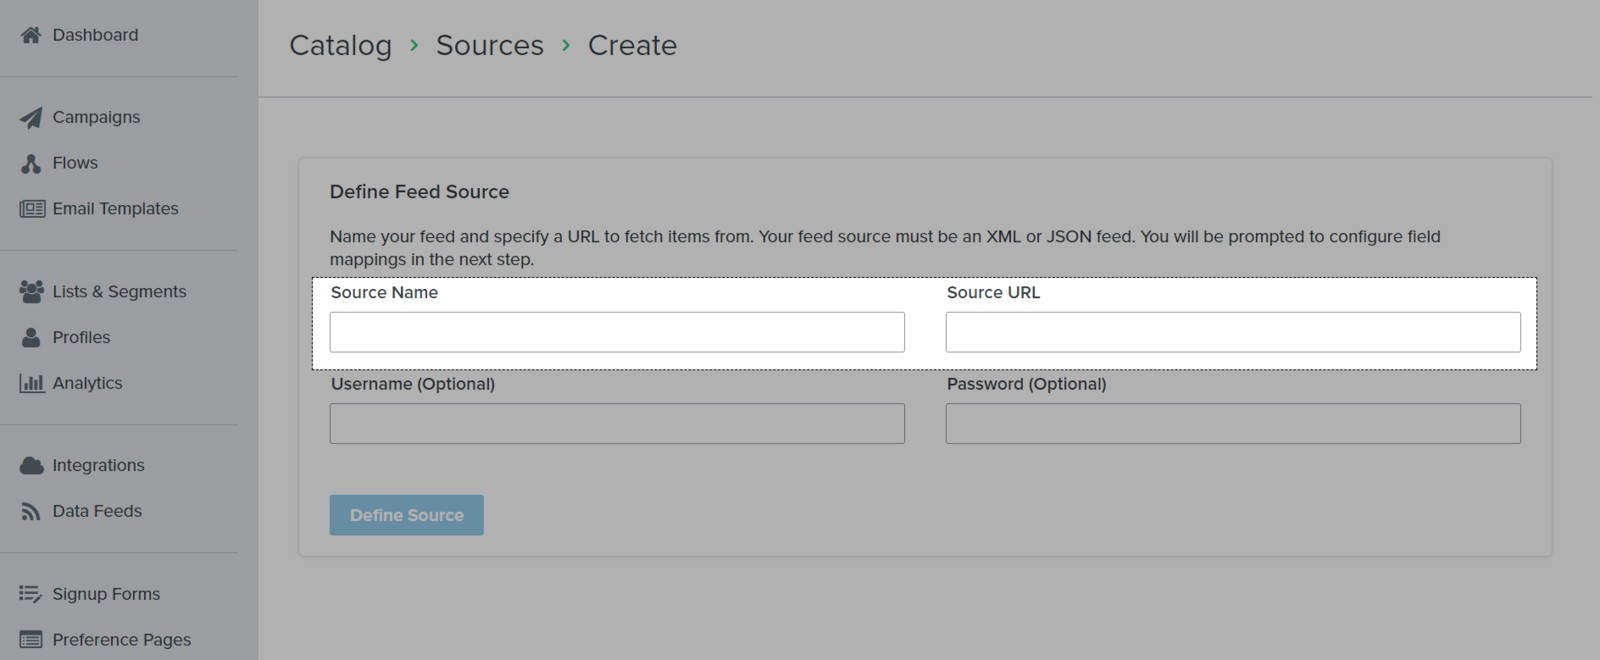Click the Integrations cloud icon
1600x660 pixels.
tap(32, 466)
